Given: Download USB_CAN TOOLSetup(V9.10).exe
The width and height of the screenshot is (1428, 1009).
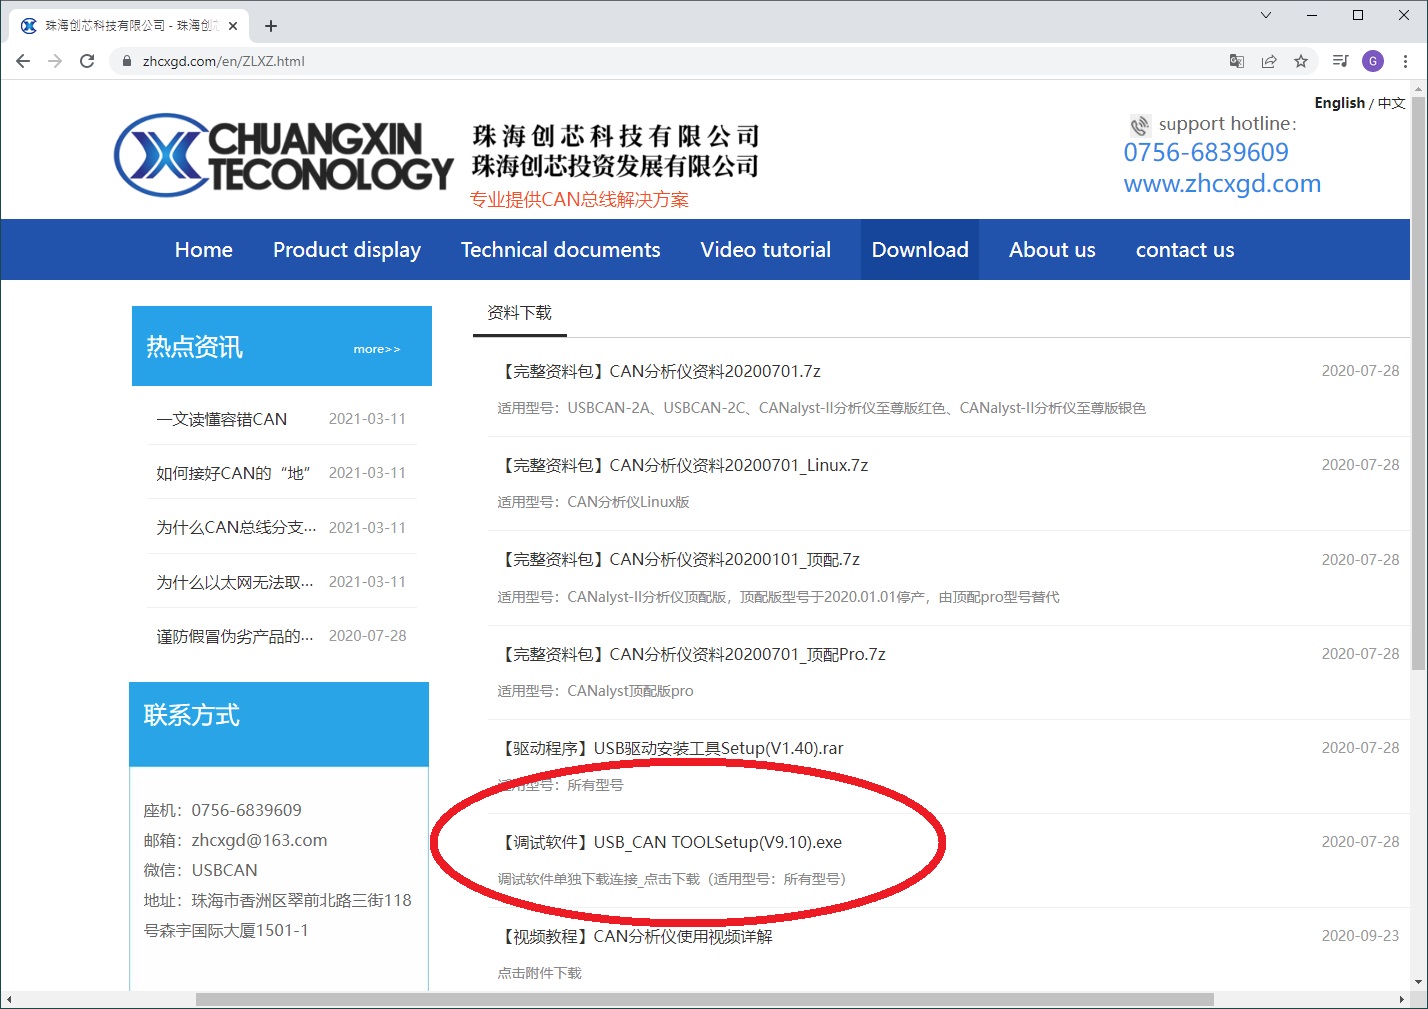Looking at the screenshot, I should click(670, 842).
